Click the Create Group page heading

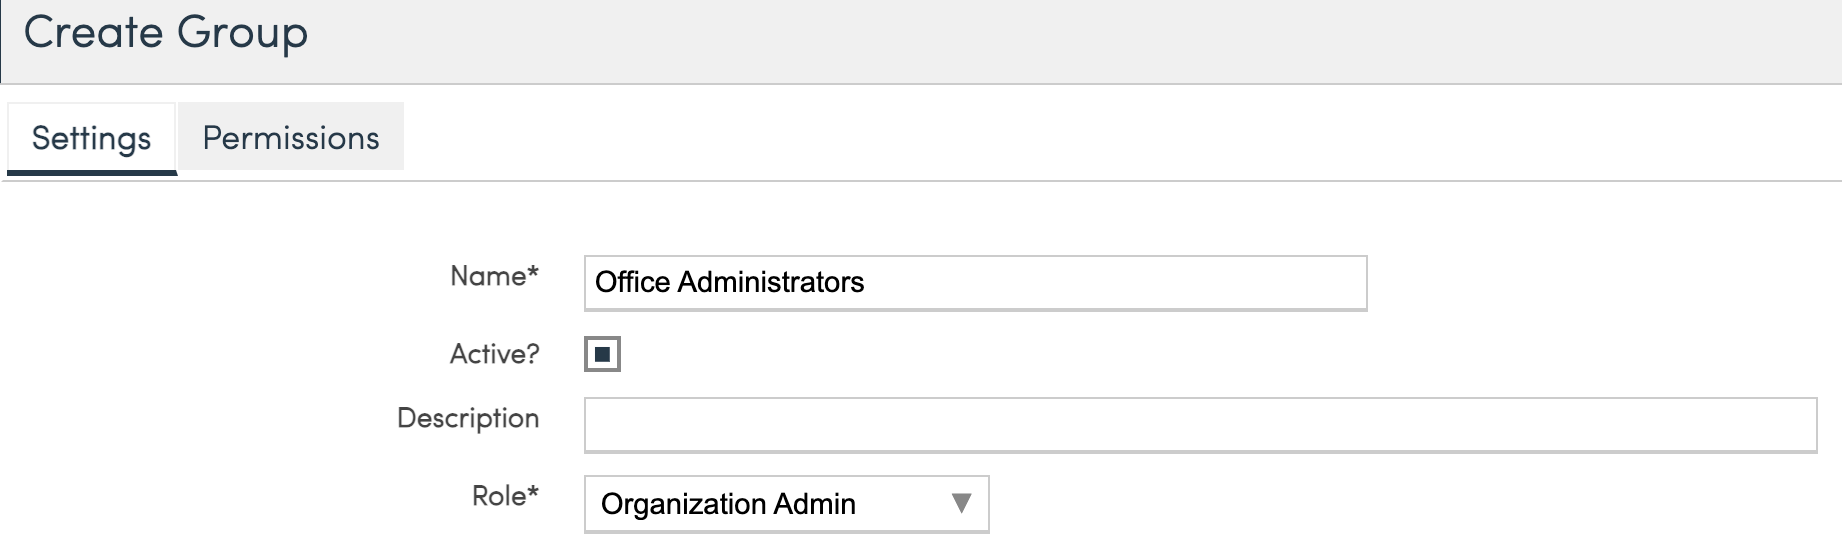166,33
